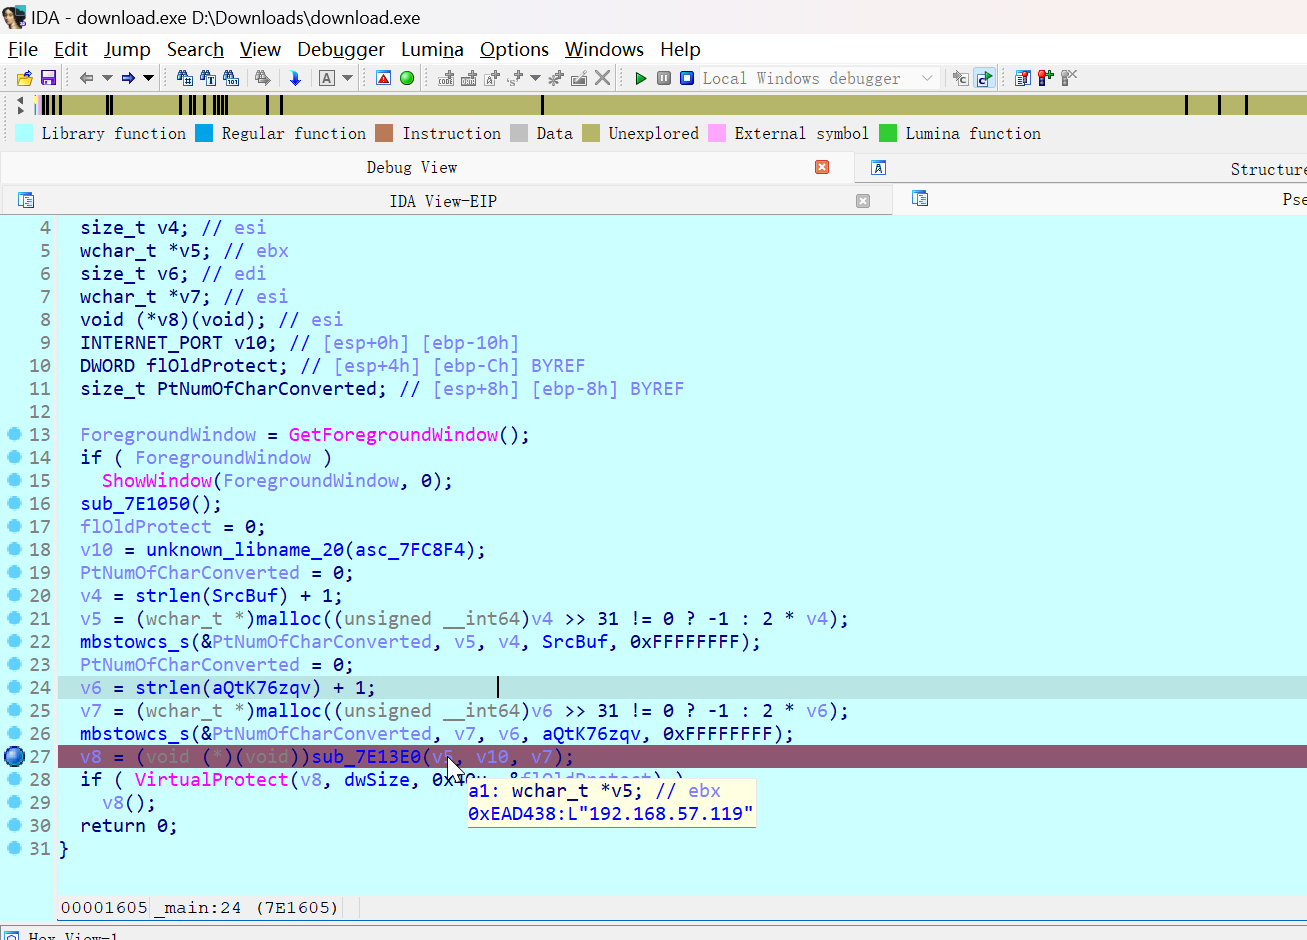This screenshot has width=1307, height=940.
Task: Click the search next occurrence icon
Action: 262,78
